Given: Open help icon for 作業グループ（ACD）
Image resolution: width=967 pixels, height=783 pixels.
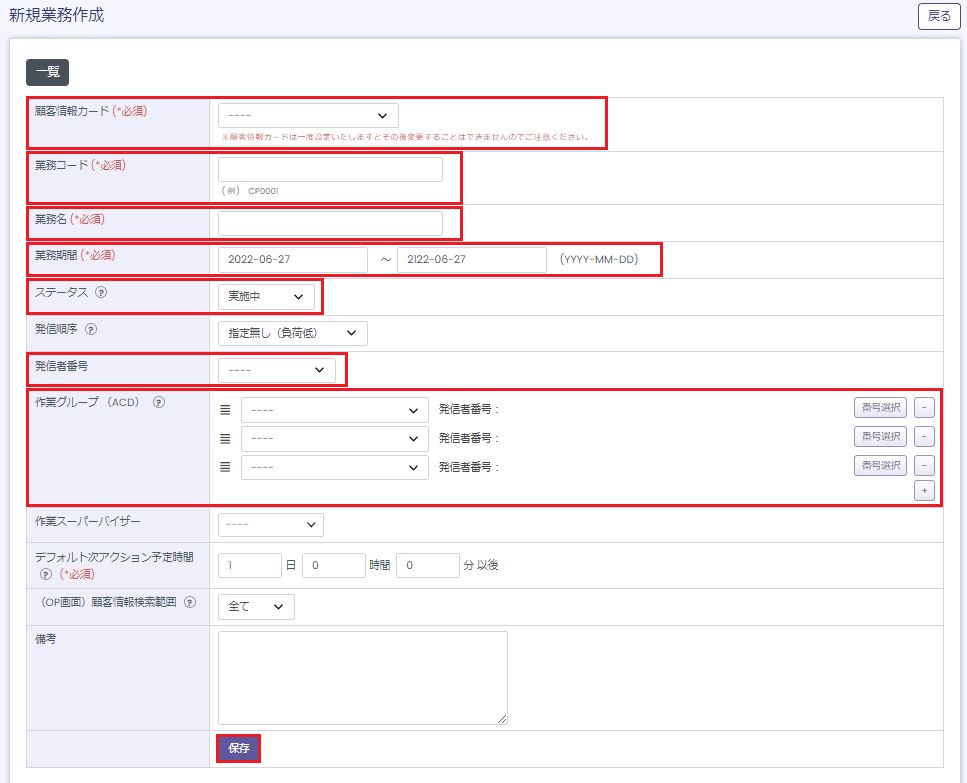Looking at the screenshot, I should click(159, 403).
